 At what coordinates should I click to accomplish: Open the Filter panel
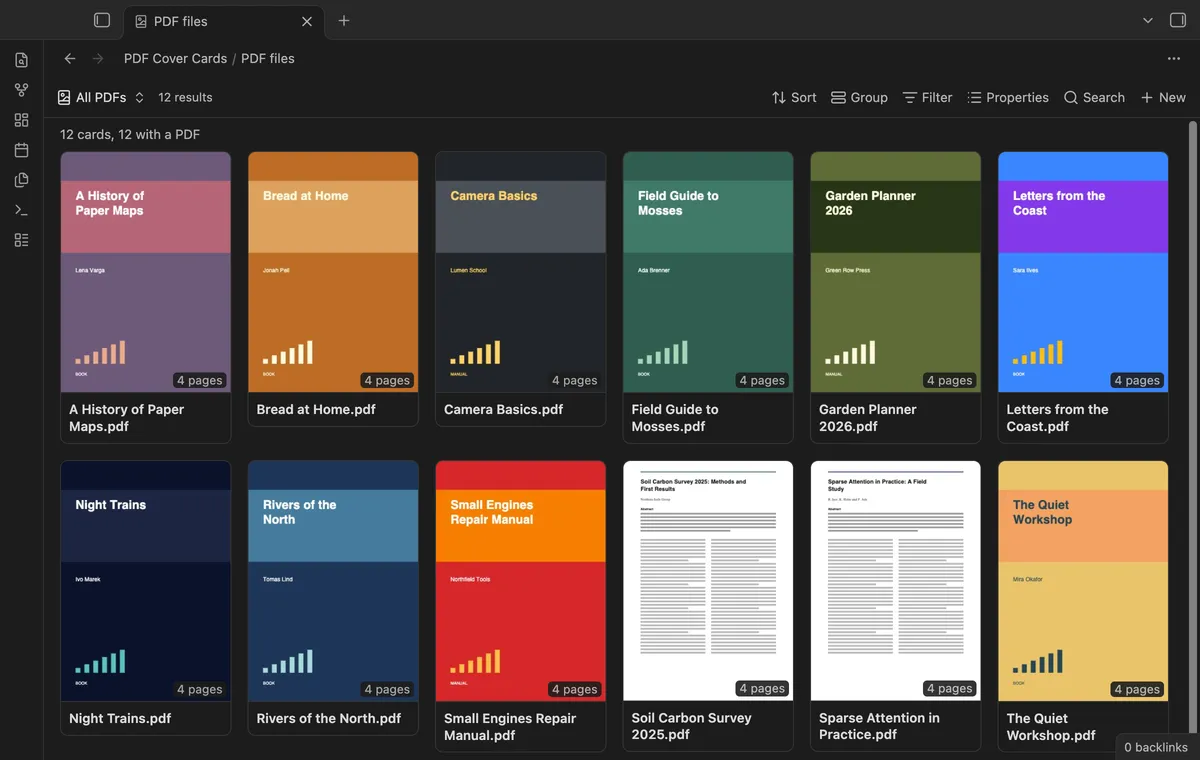coord(927,97)
